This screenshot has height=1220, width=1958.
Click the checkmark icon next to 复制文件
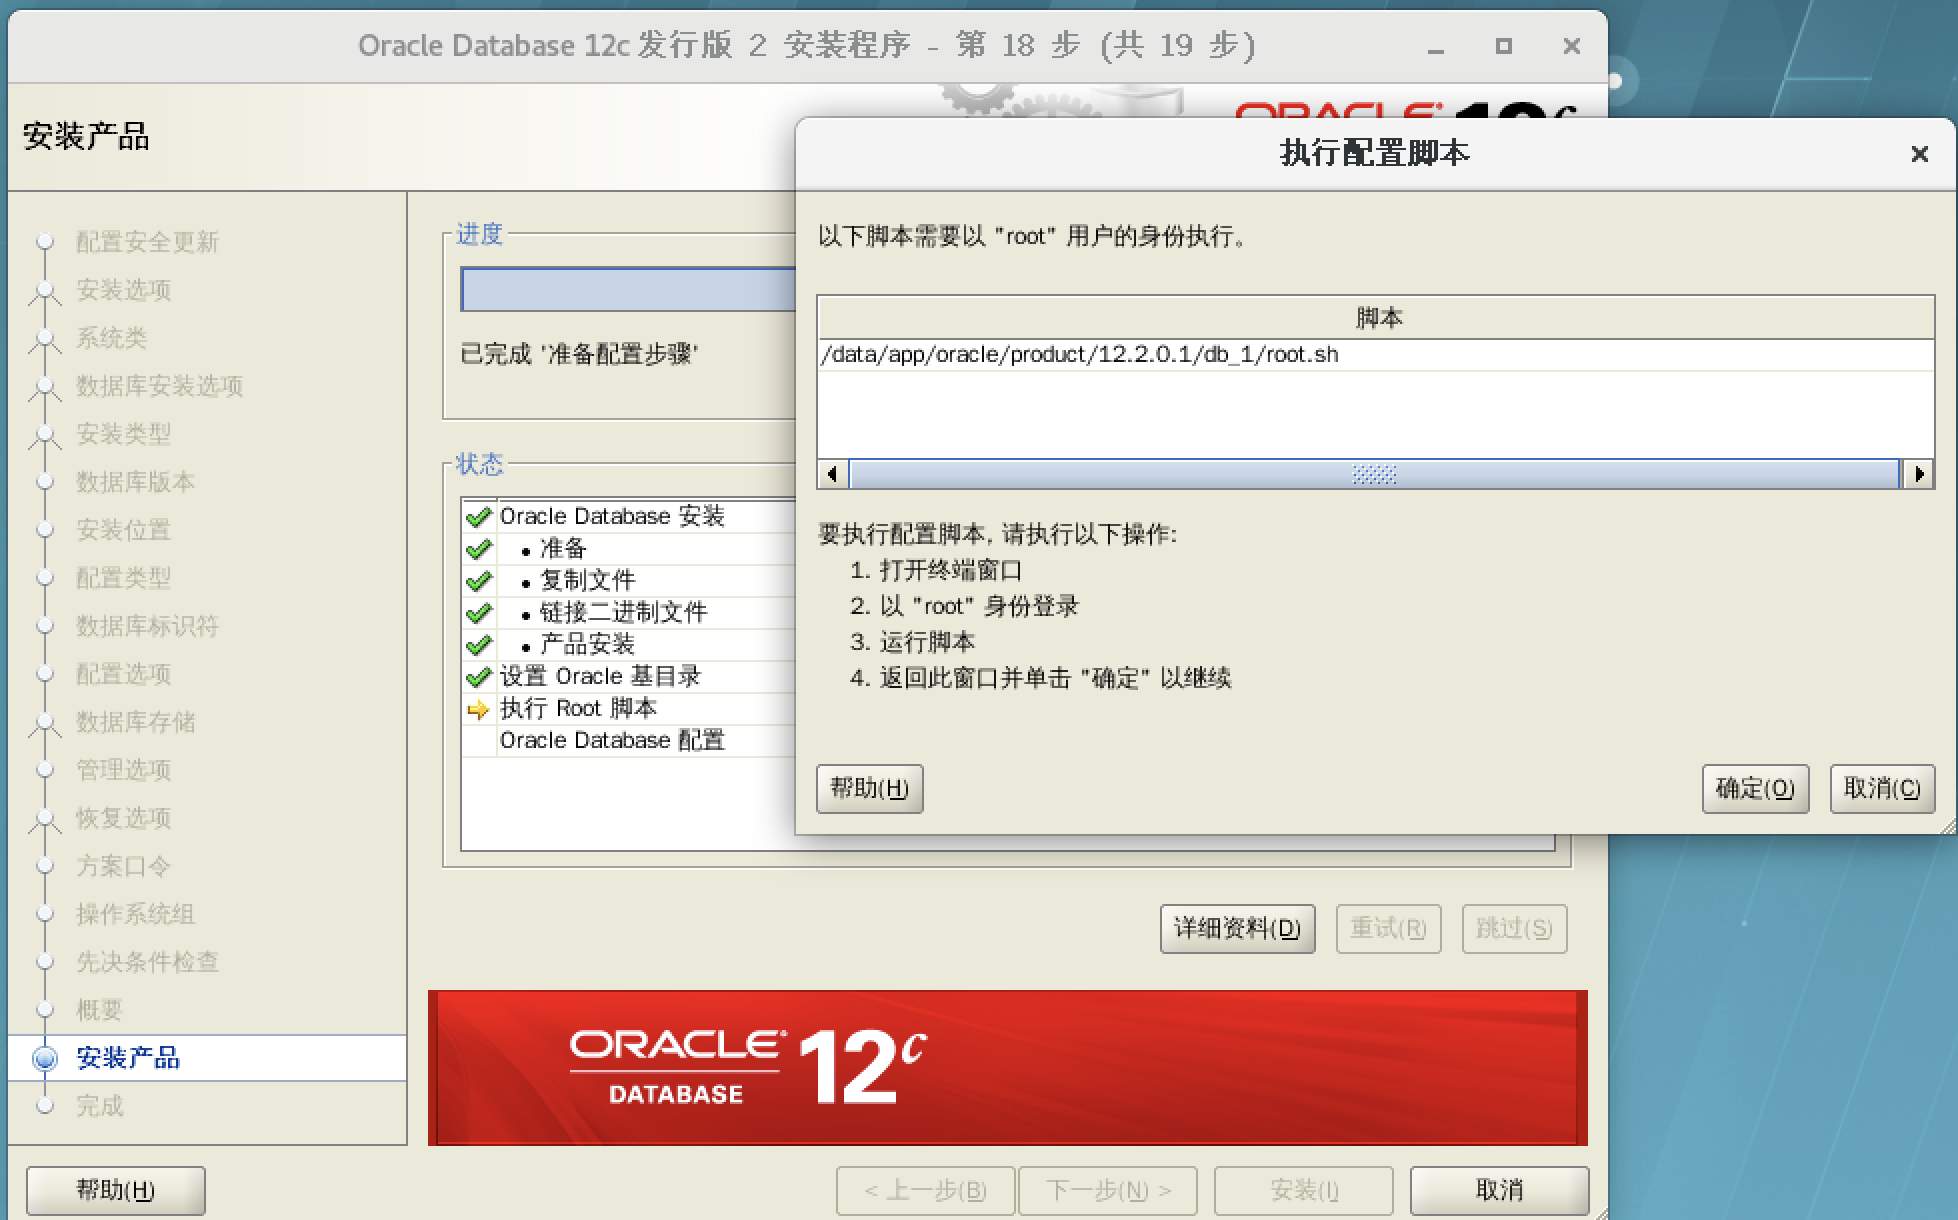coord(480,580)
